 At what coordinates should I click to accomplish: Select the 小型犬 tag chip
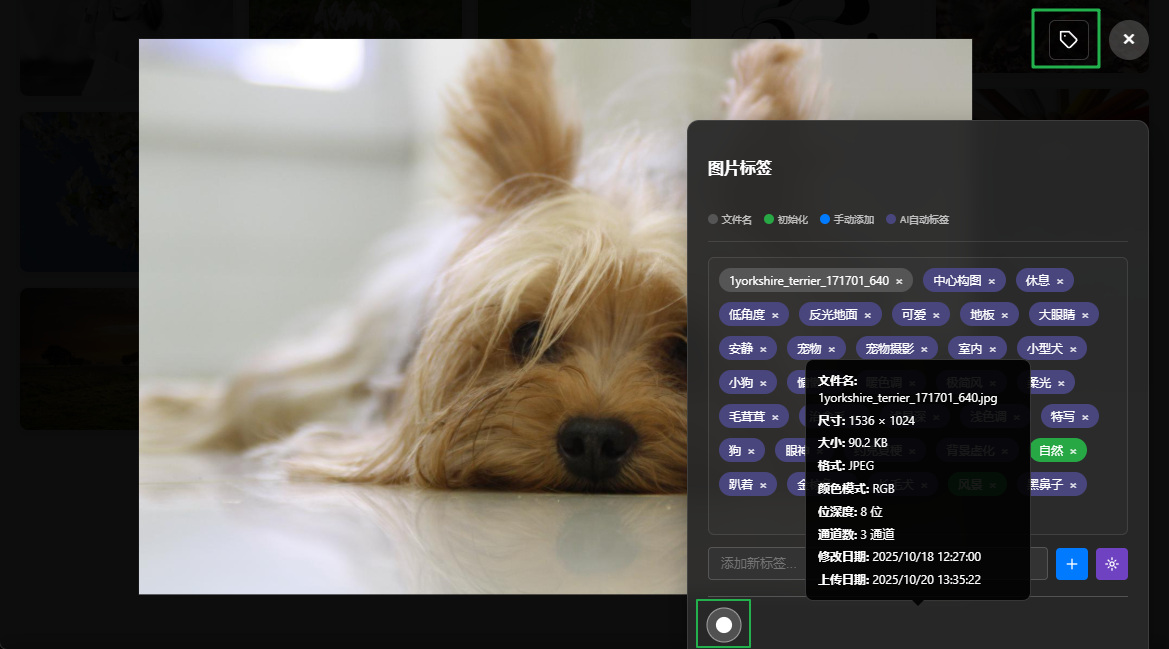1044,349
